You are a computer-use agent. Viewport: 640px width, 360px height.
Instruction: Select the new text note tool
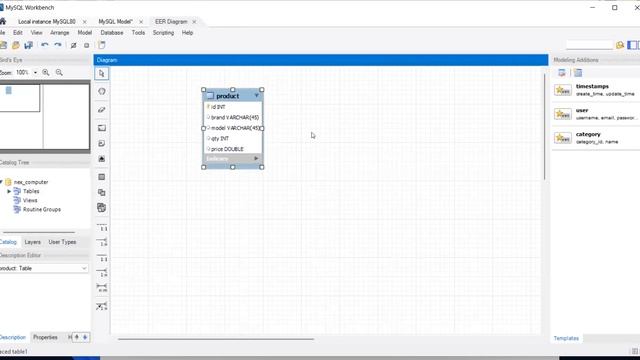tap(102, 143)
